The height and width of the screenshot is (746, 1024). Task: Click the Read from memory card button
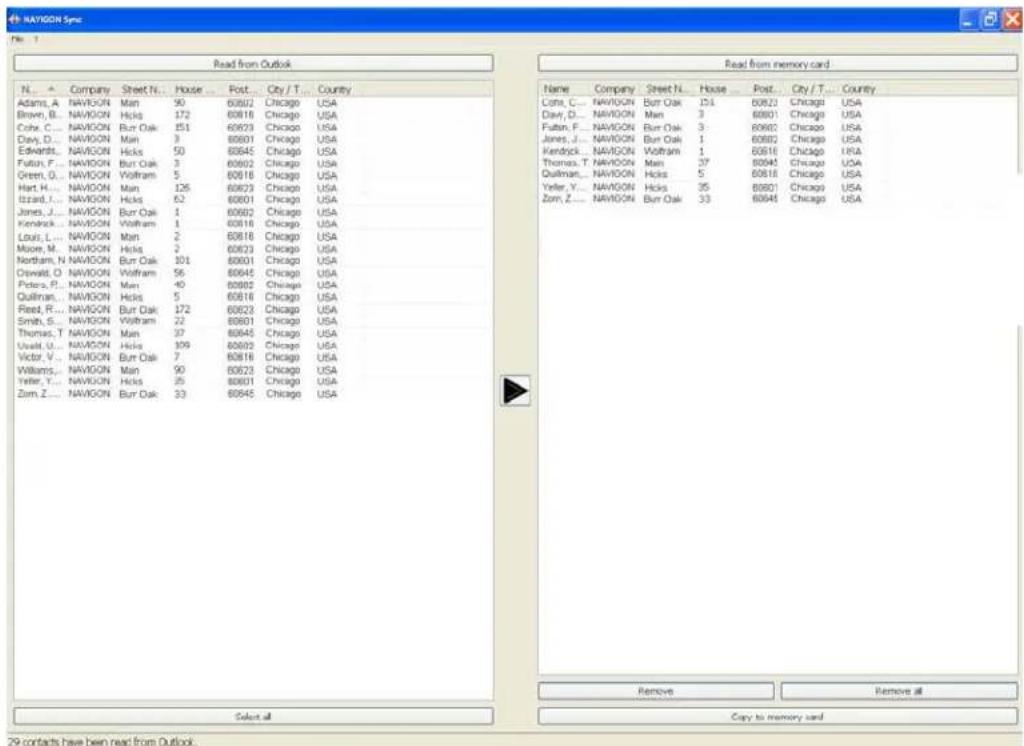click(x=777, y=64)
